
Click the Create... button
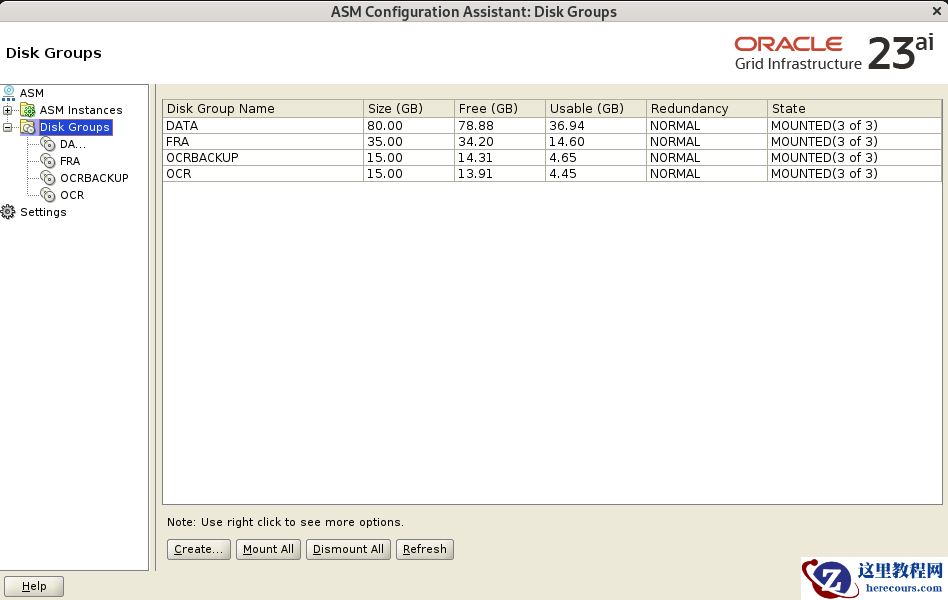click(198, 549)
